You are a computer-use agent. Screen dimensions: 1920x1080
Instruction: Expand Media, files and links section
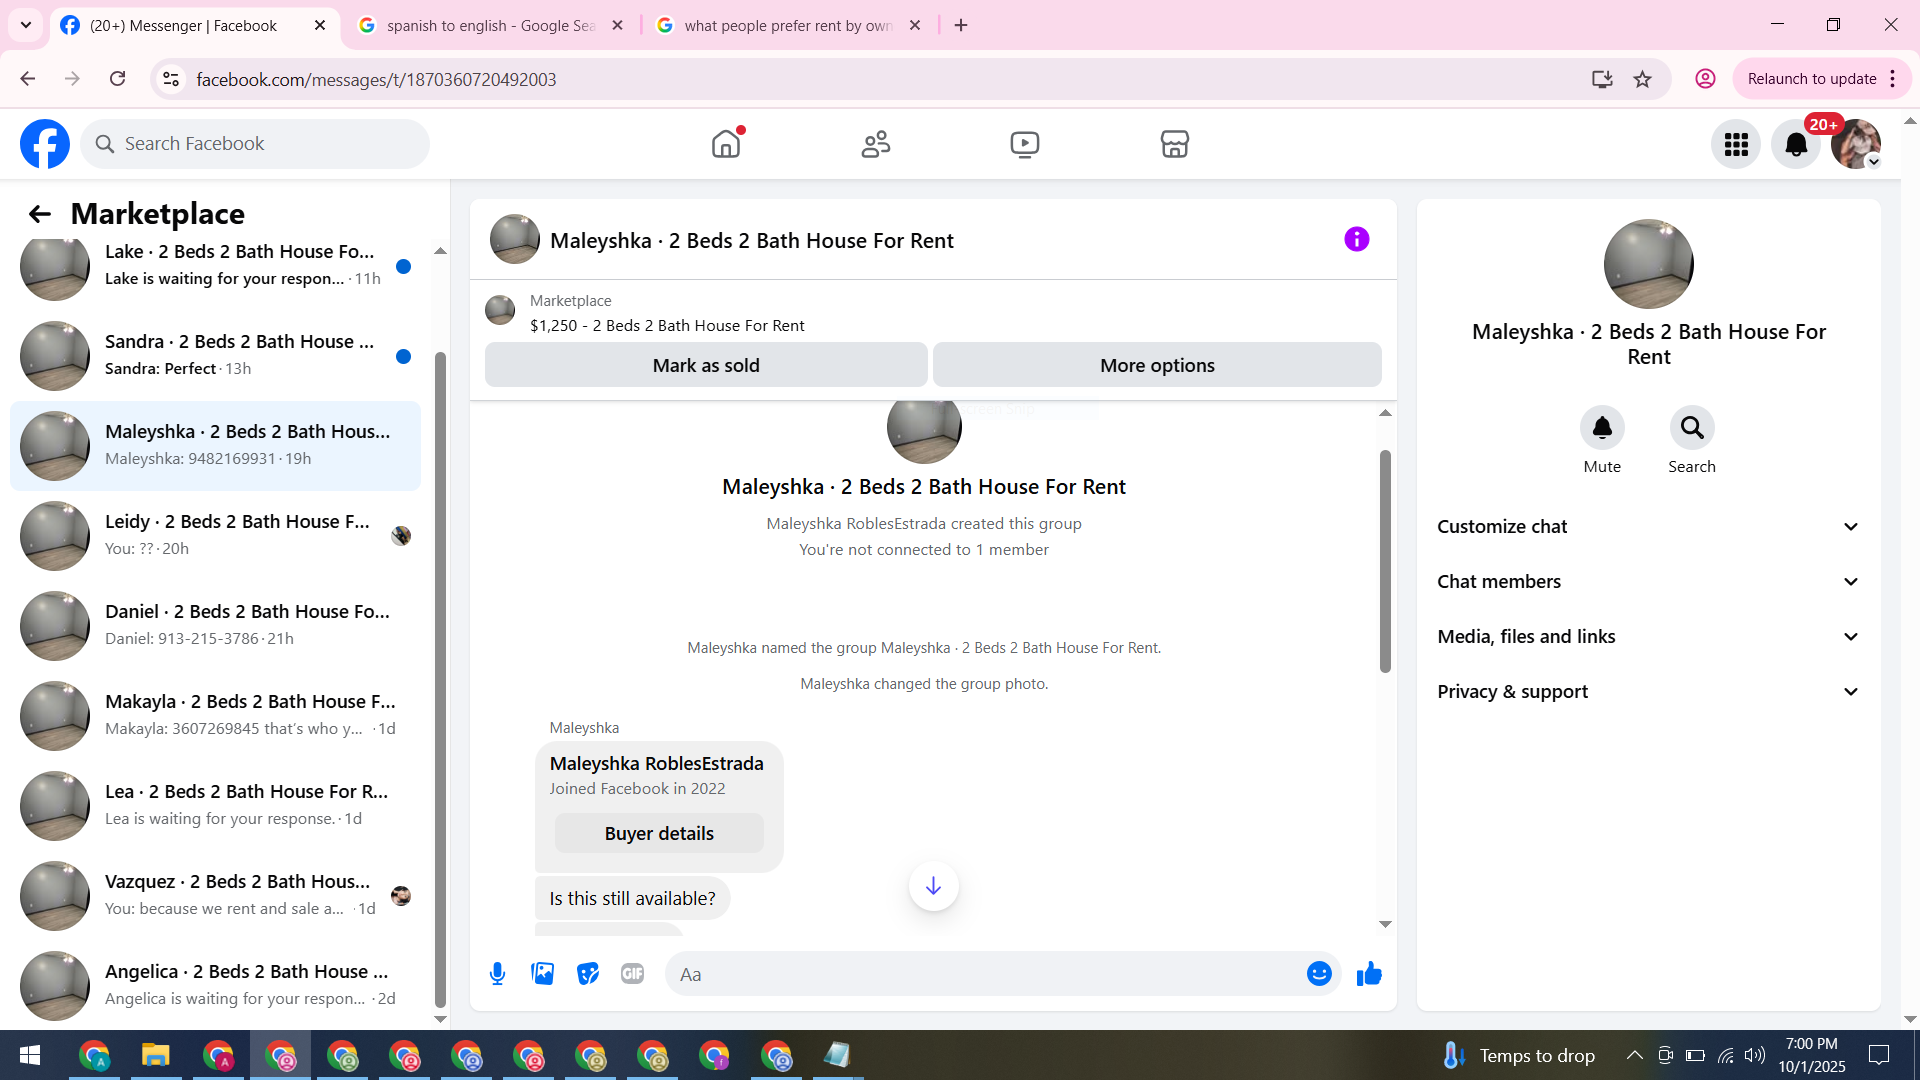coord(1648,637)
